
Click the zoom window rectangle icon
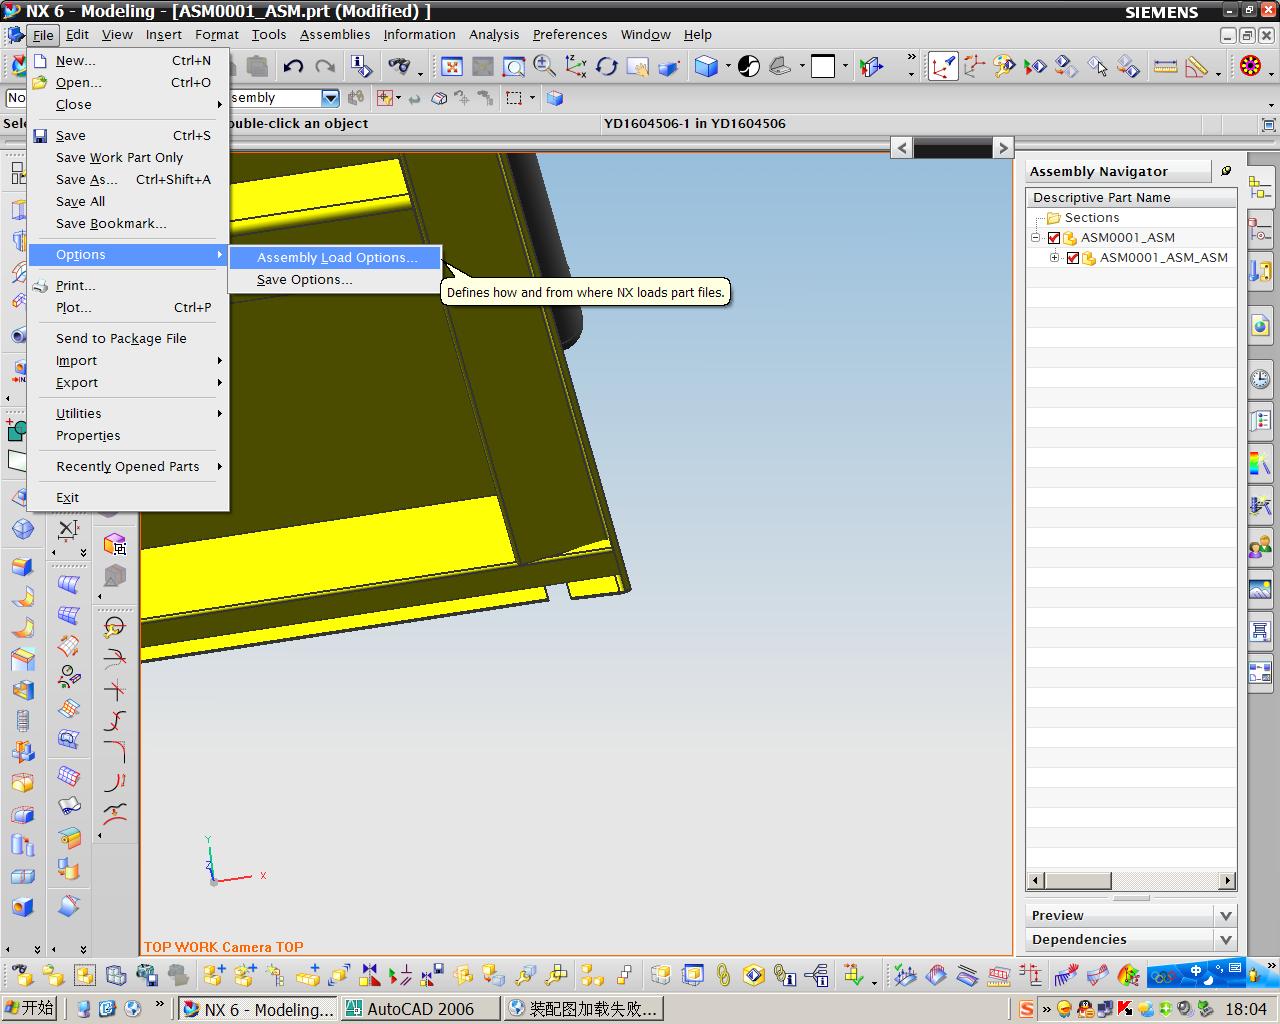click(514, 67)
